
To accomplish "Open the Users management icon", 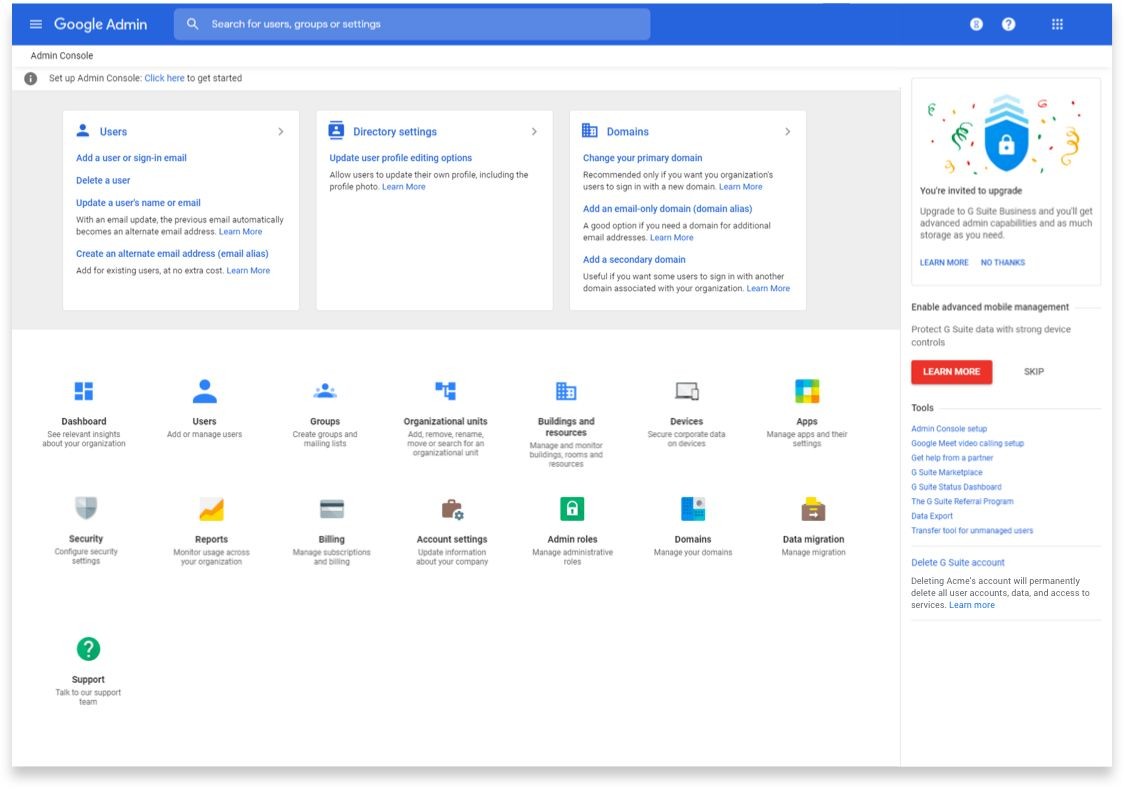I will [x=204, y=391].
